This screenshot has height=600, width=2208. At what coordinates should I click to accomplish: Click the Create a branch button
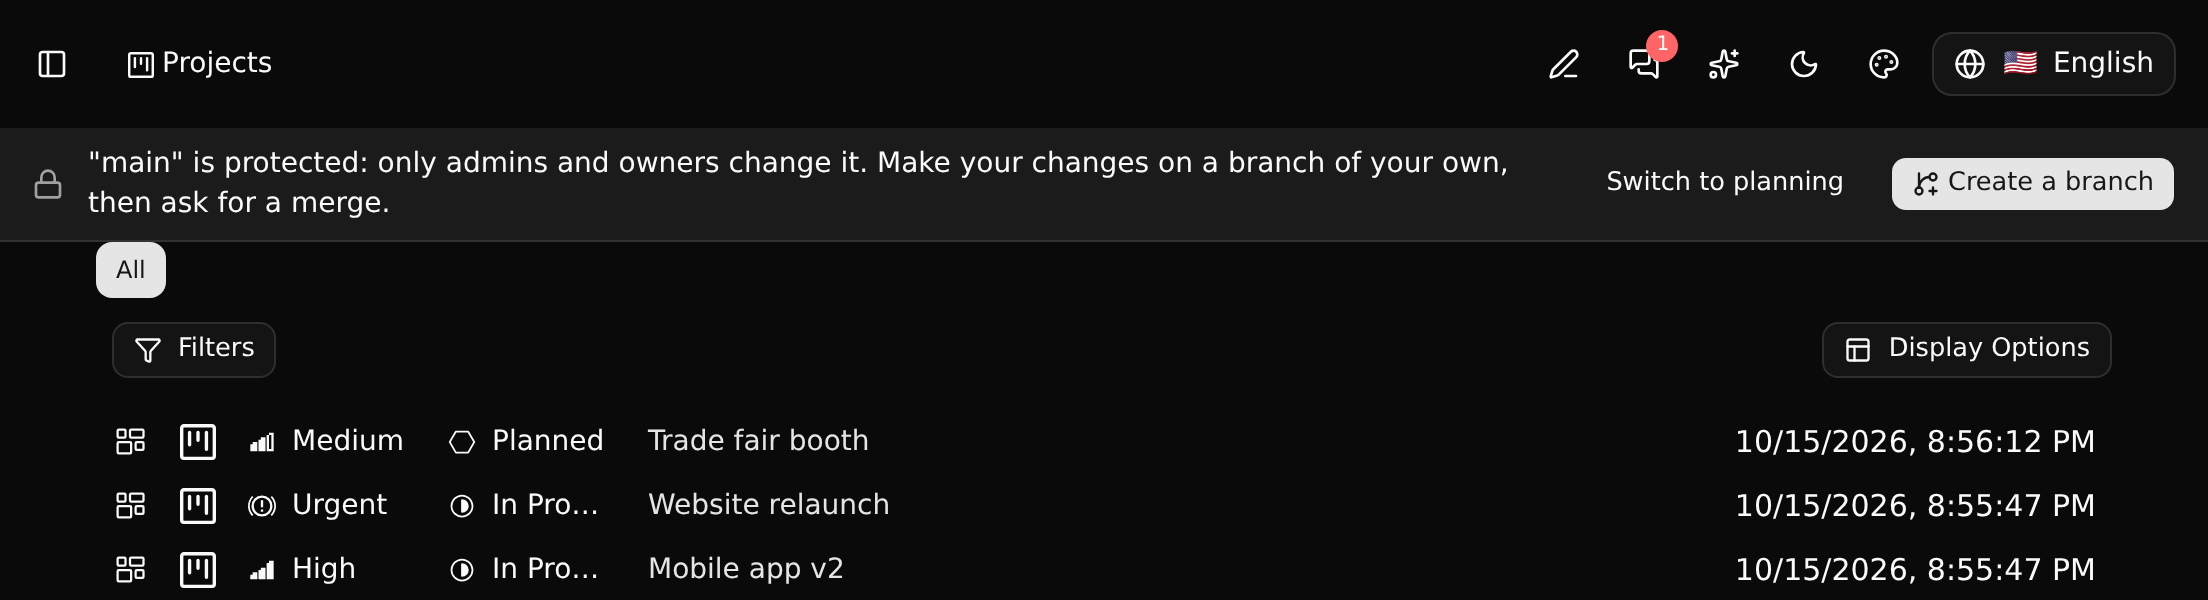(x=2033, y=183)
